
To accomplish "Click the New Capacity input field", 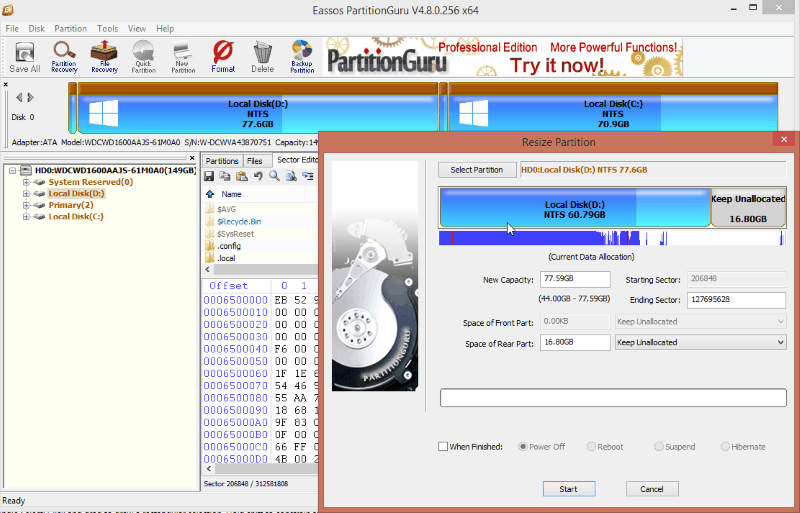I will [x=575, y=279].
